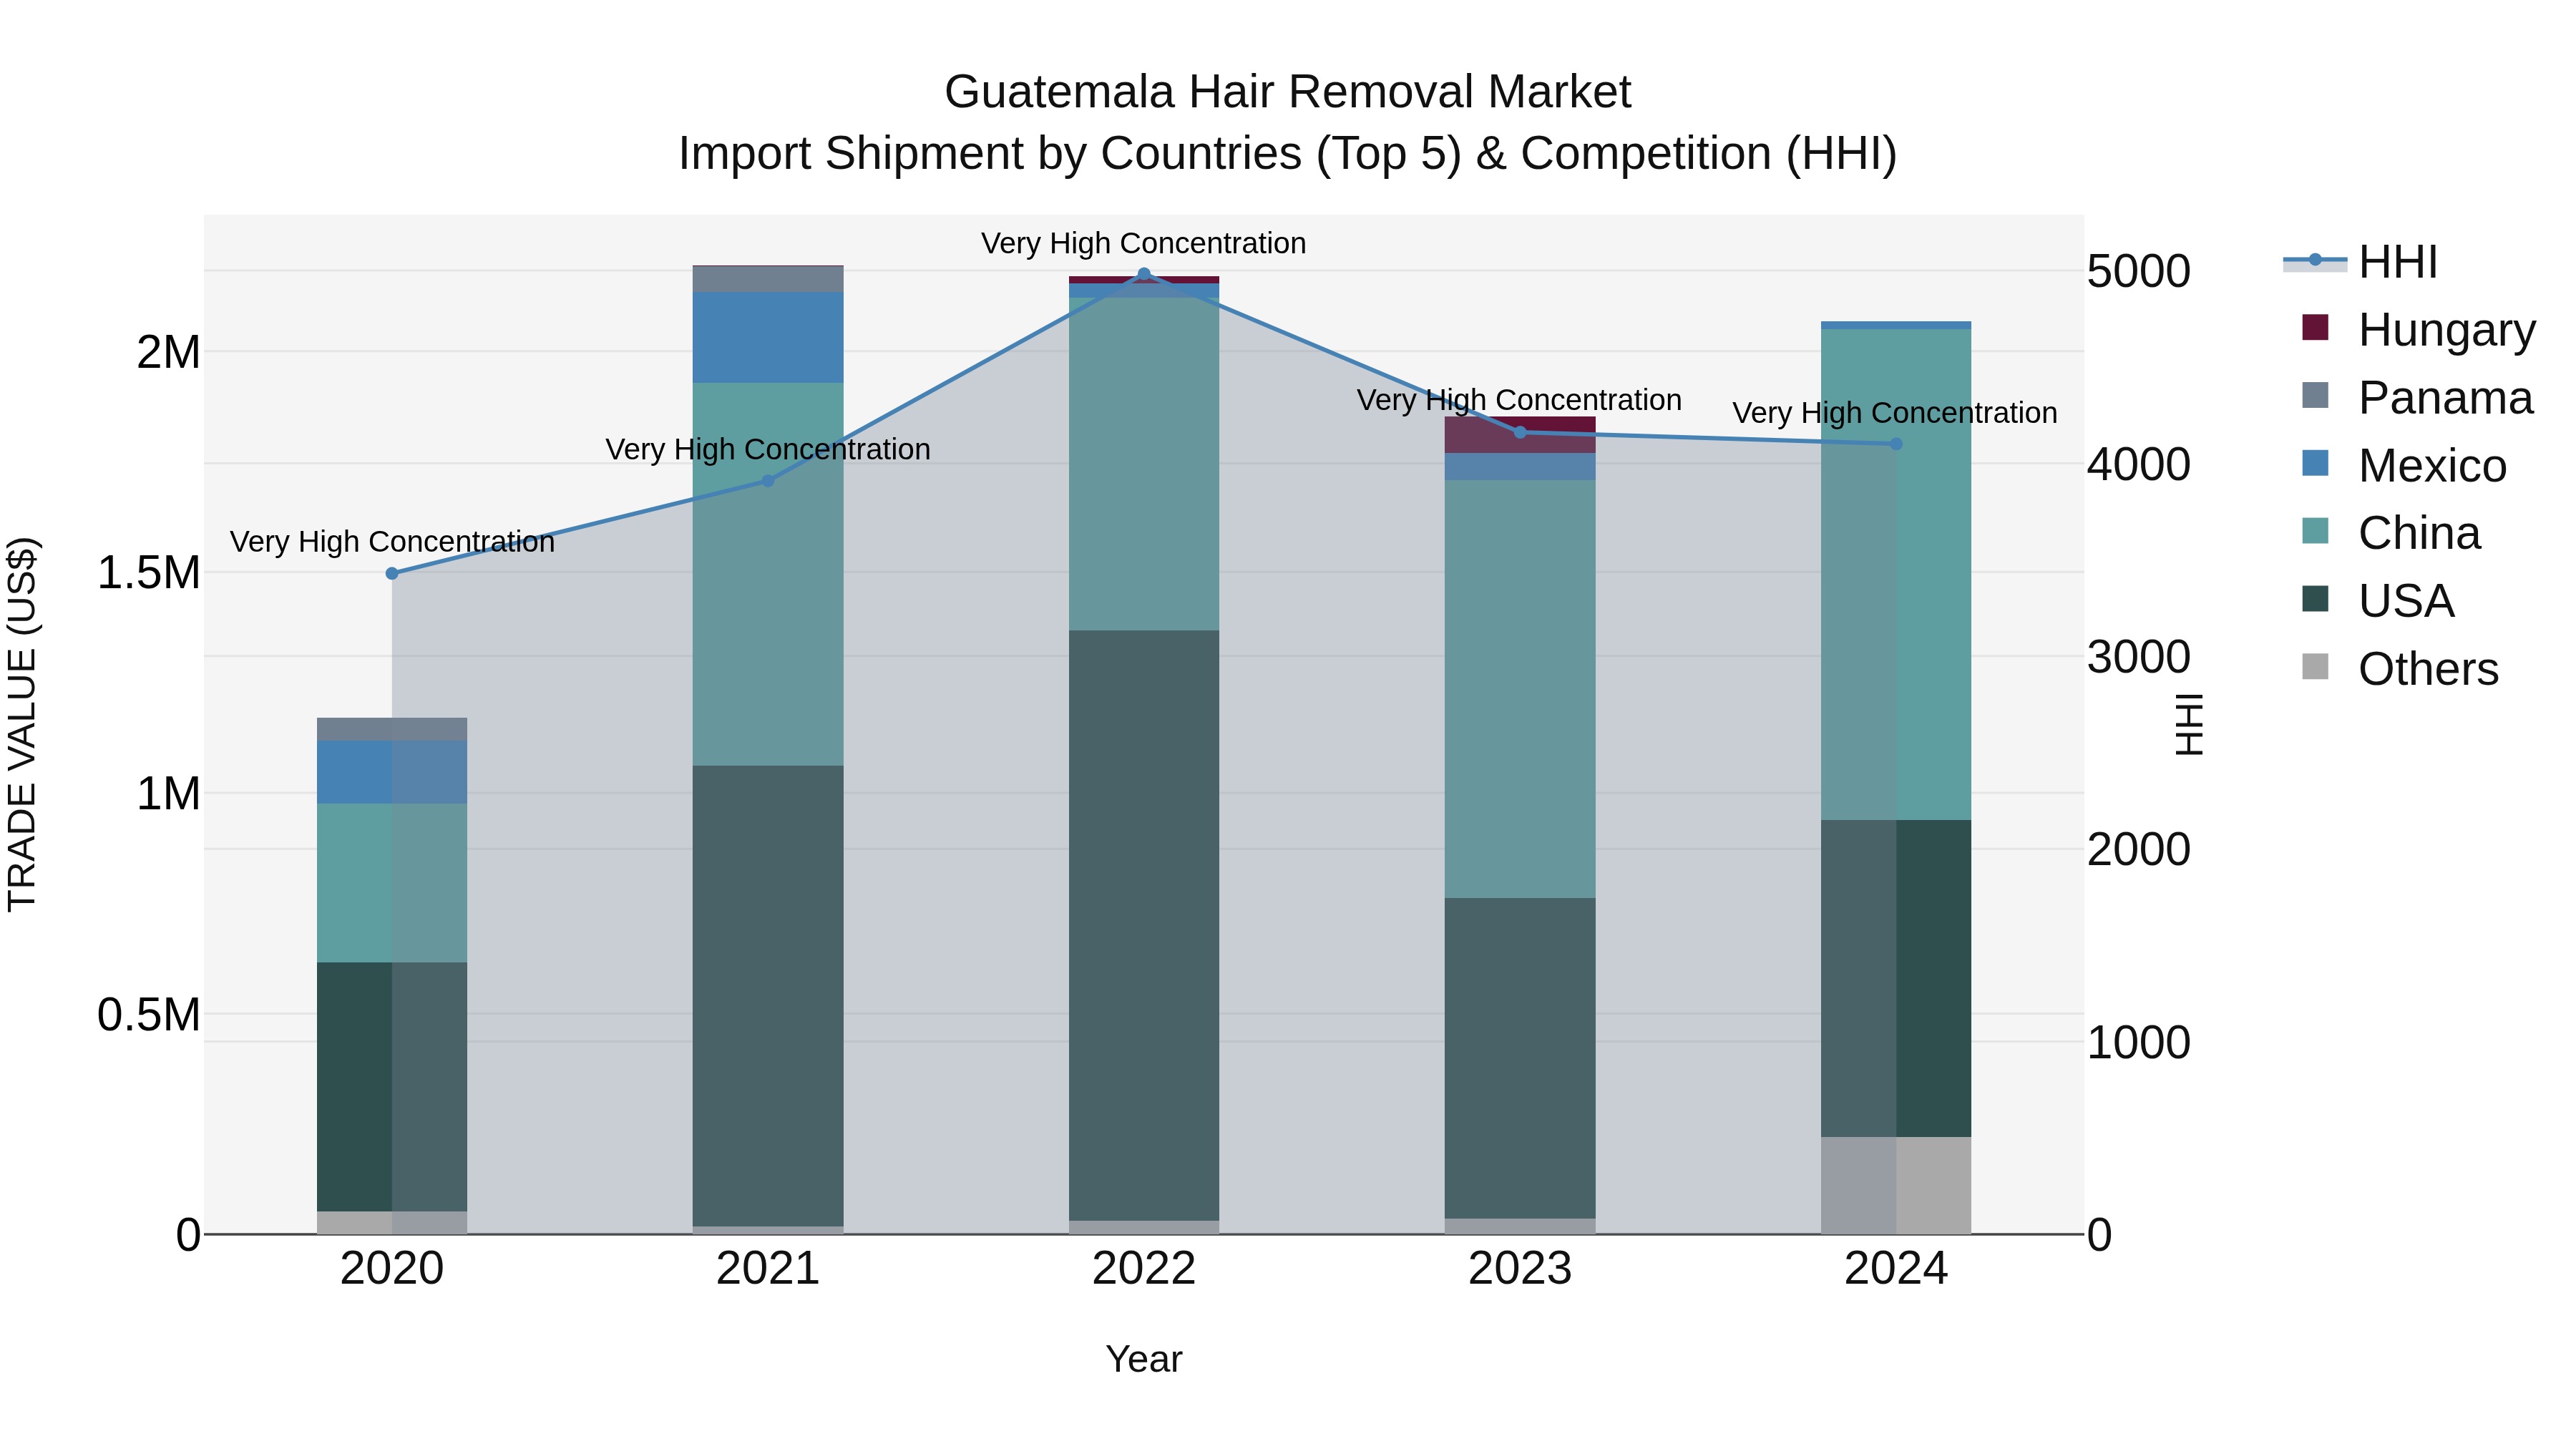The image size is (2576, 1449).
Task: Click the 'Import Shipment by Countries' subtitle
Action: coord(991,154)
